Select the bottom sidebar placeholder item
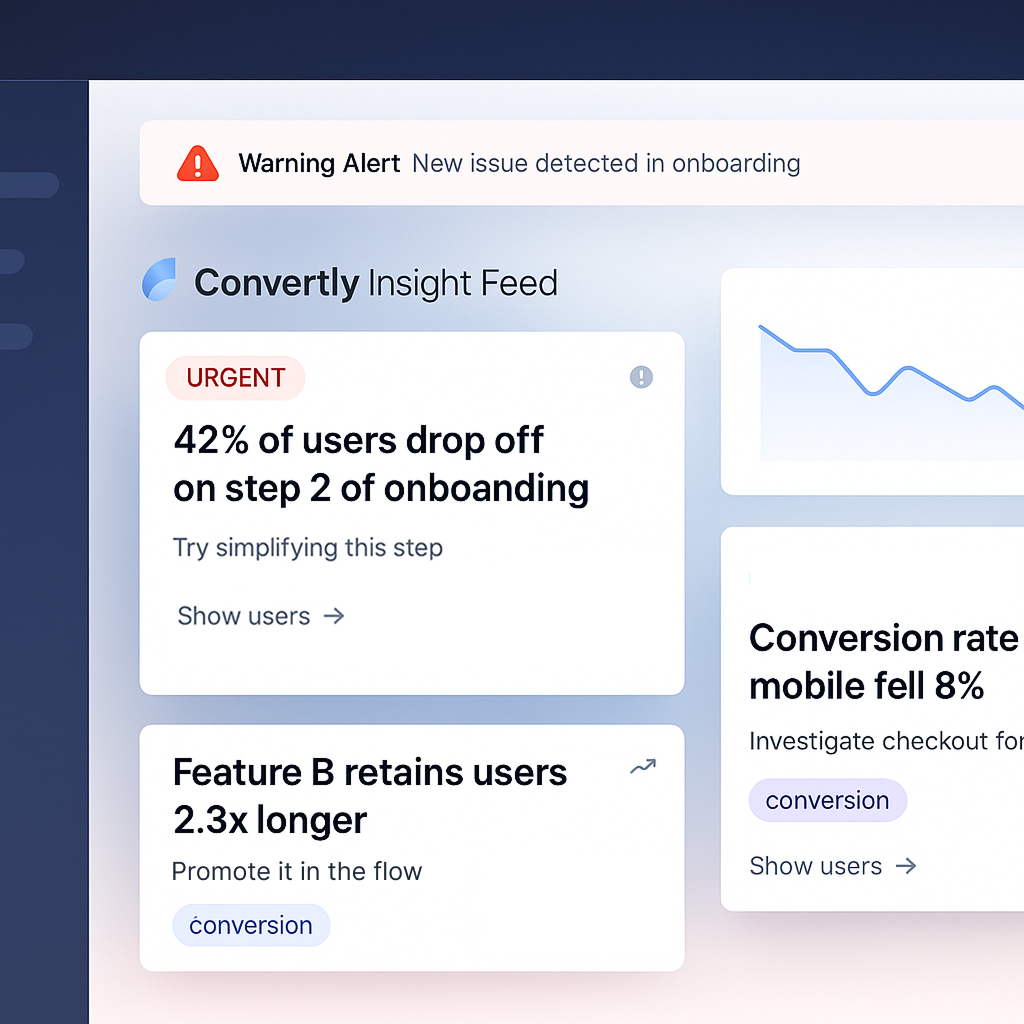Screen dimensions: 1024x1024 coord(16,337)
